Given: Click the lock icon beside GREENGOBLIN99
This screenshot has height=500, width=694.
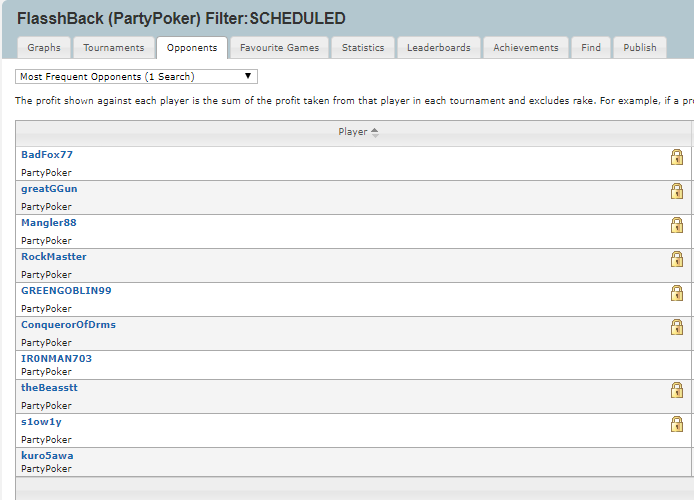Looking at the screenshot, I should [677, 293].
